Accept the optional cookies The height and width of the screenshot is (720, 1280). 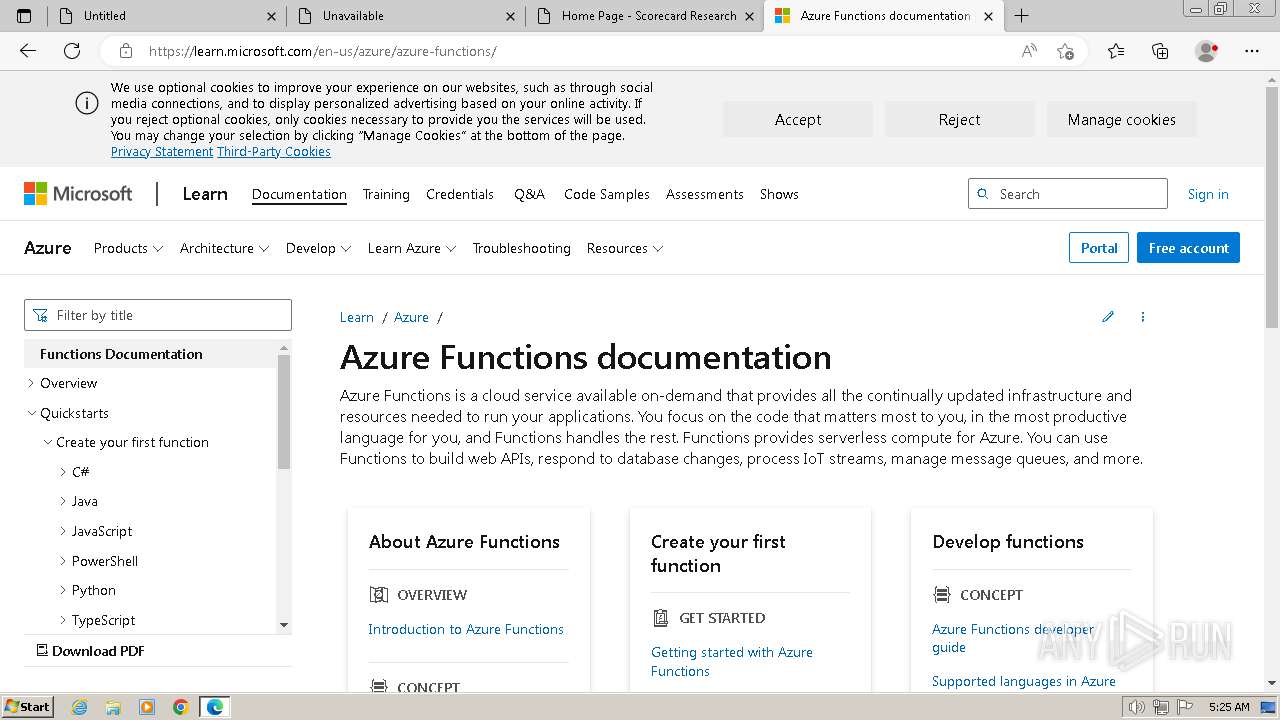click(x=797, y=119)
